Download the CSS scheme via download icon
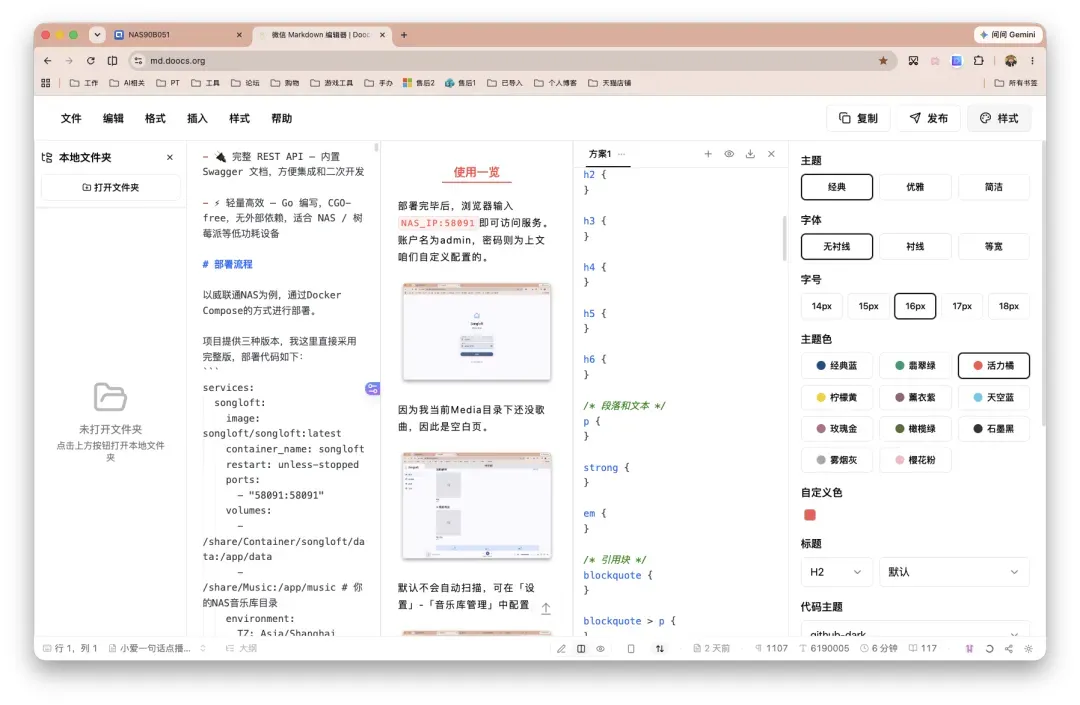 point(750,154)
